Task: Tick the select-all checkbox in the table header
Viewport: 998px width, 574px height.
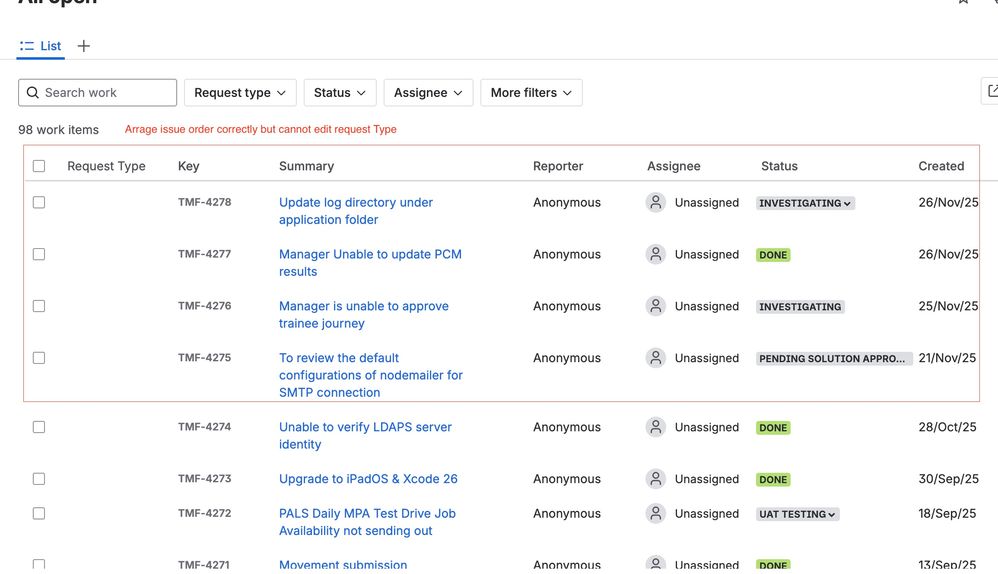Action: pos(39,166)
